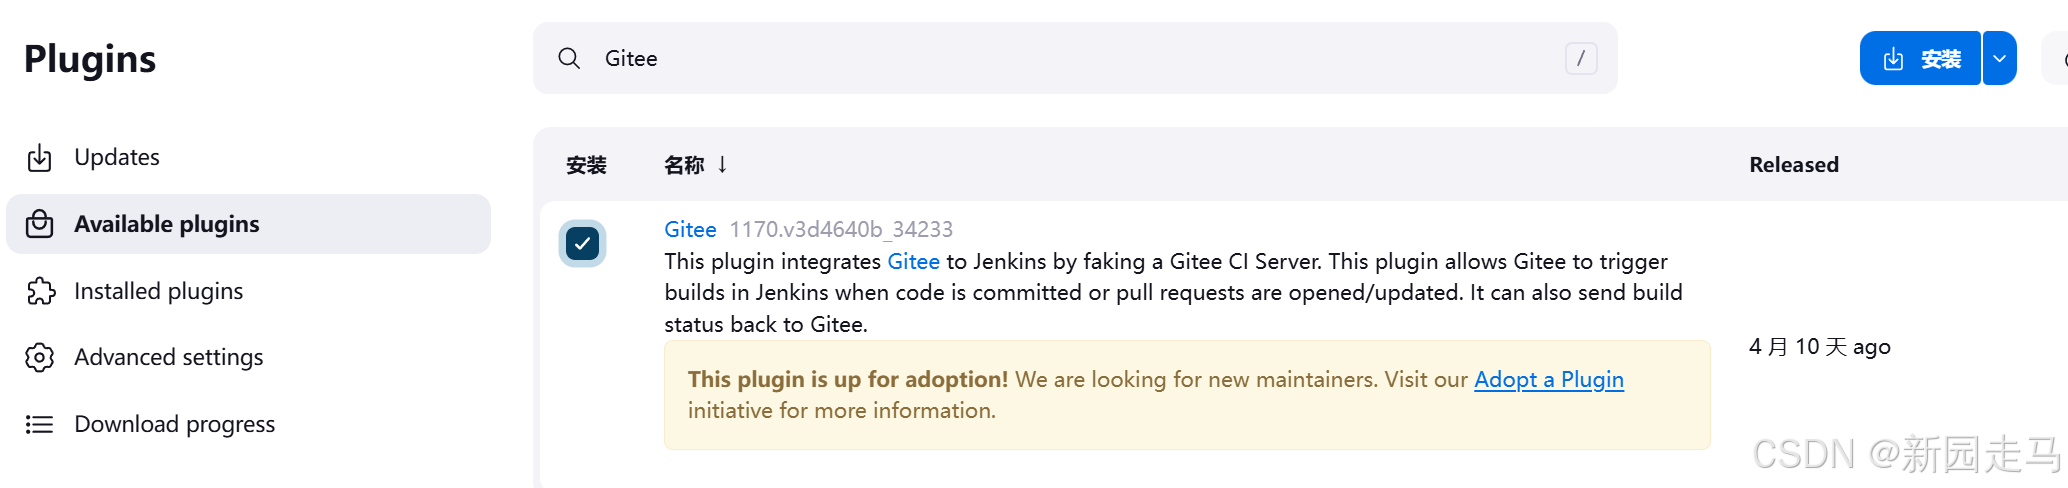Sort by the 名称 column arrow
This screenshot has height=488, width=2068.
coord(722,164)
